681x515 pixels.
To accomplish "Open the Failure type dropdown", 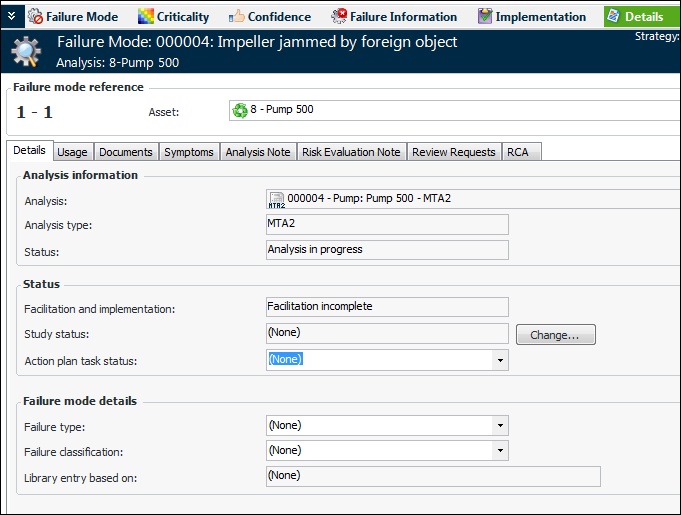I will pyautogui.click(x=500, y=425).
